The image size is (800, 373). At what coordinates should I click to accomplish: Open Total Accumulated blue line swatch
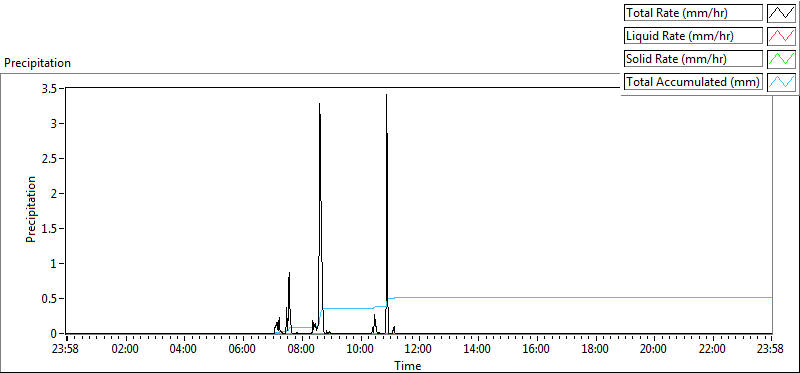pos(781,82)
